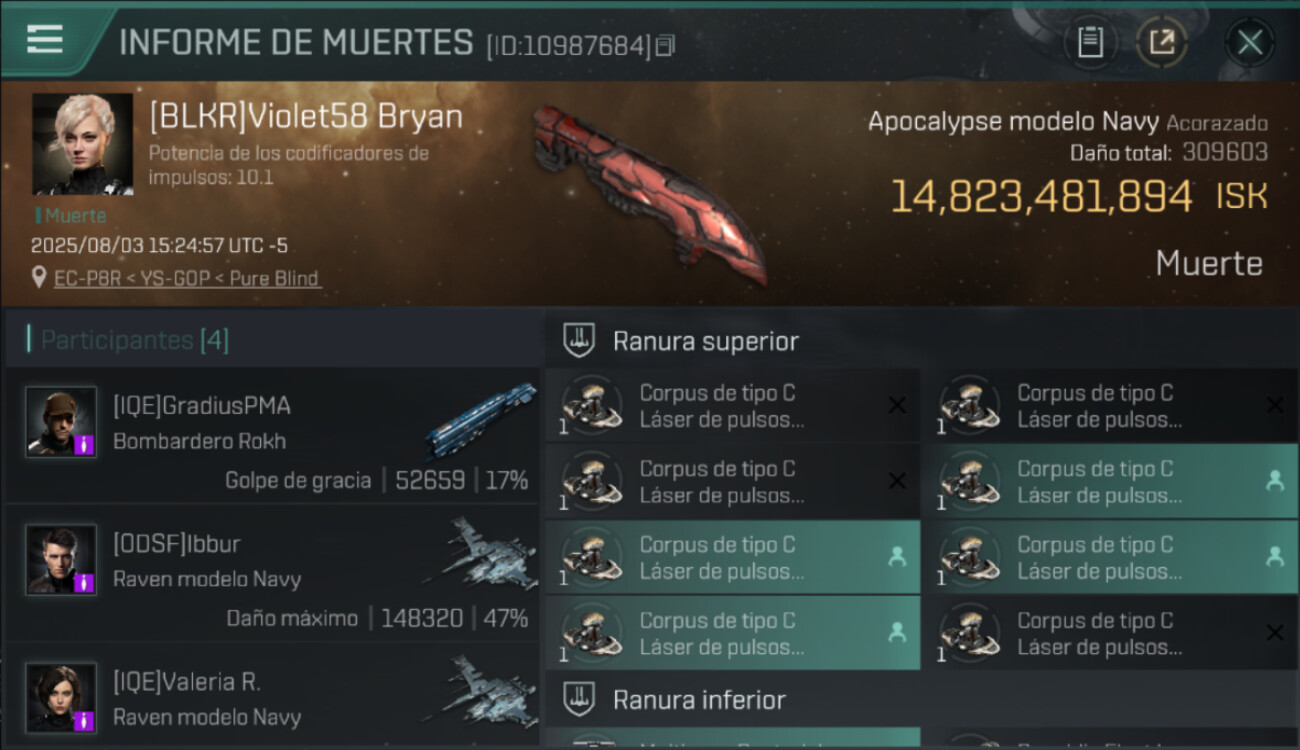
Task: Close the kill report window
Action: pos(1249,43)
